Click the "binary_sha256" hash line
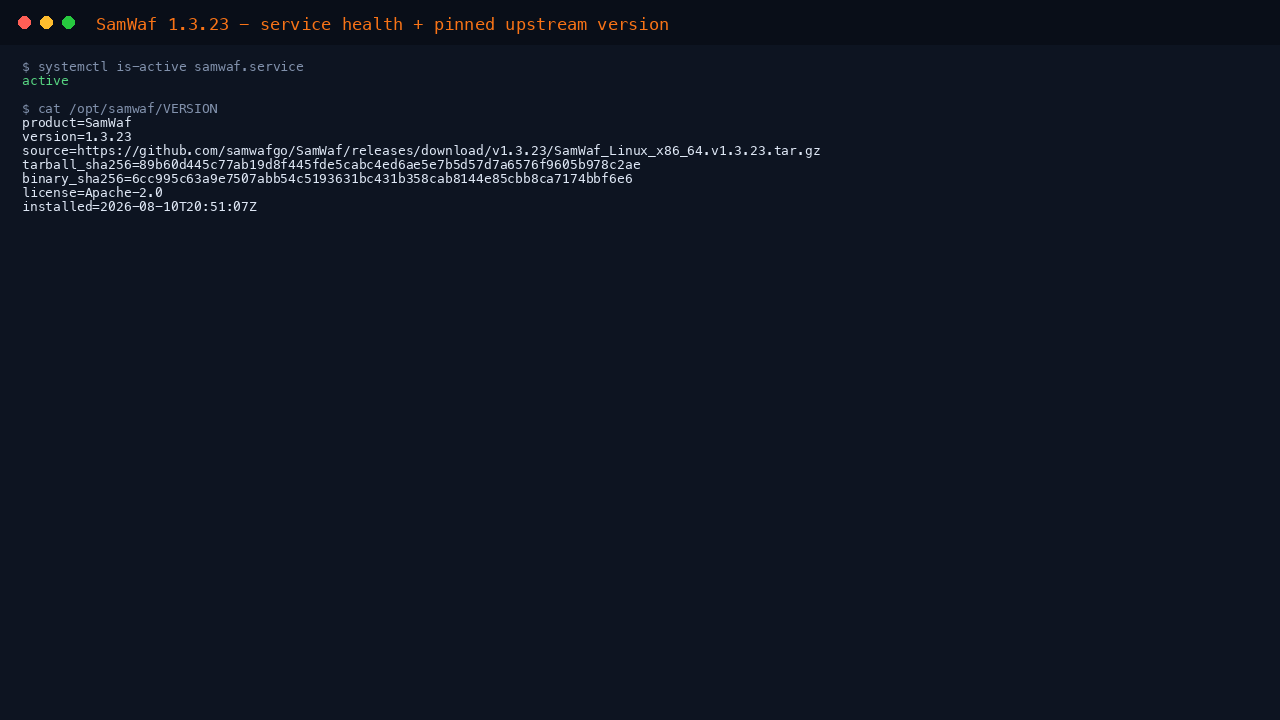Screen dimensions: 1280x720 tap(327, 179)
